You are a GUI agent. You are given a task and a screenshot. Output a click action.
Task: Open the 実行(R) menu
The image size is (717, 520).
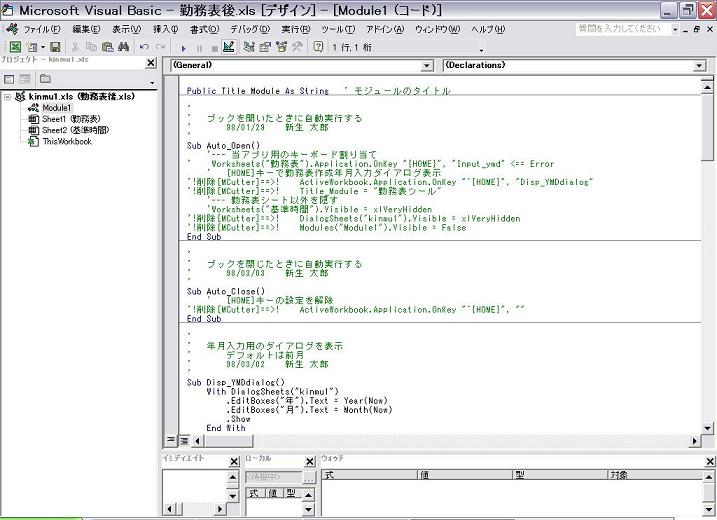click(x=295, y=29)
